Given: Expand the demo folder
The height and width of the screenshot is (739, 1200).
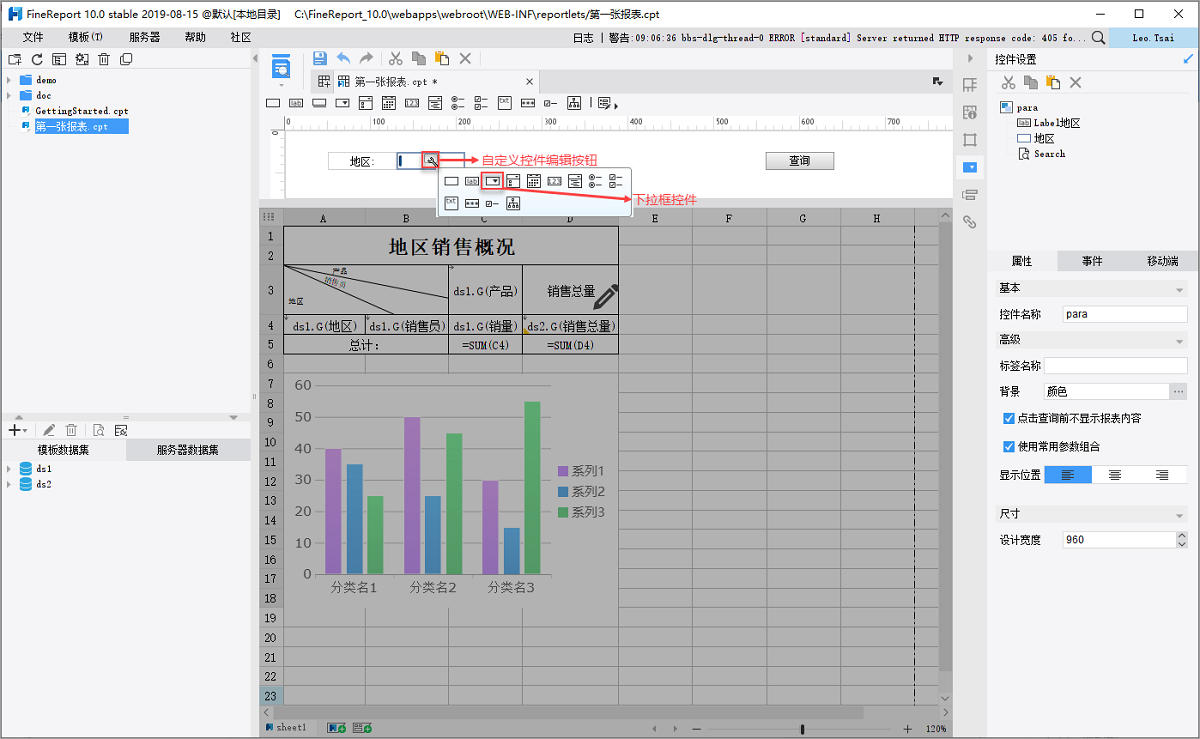Looking at the screenshot, I should pos(9,79).
